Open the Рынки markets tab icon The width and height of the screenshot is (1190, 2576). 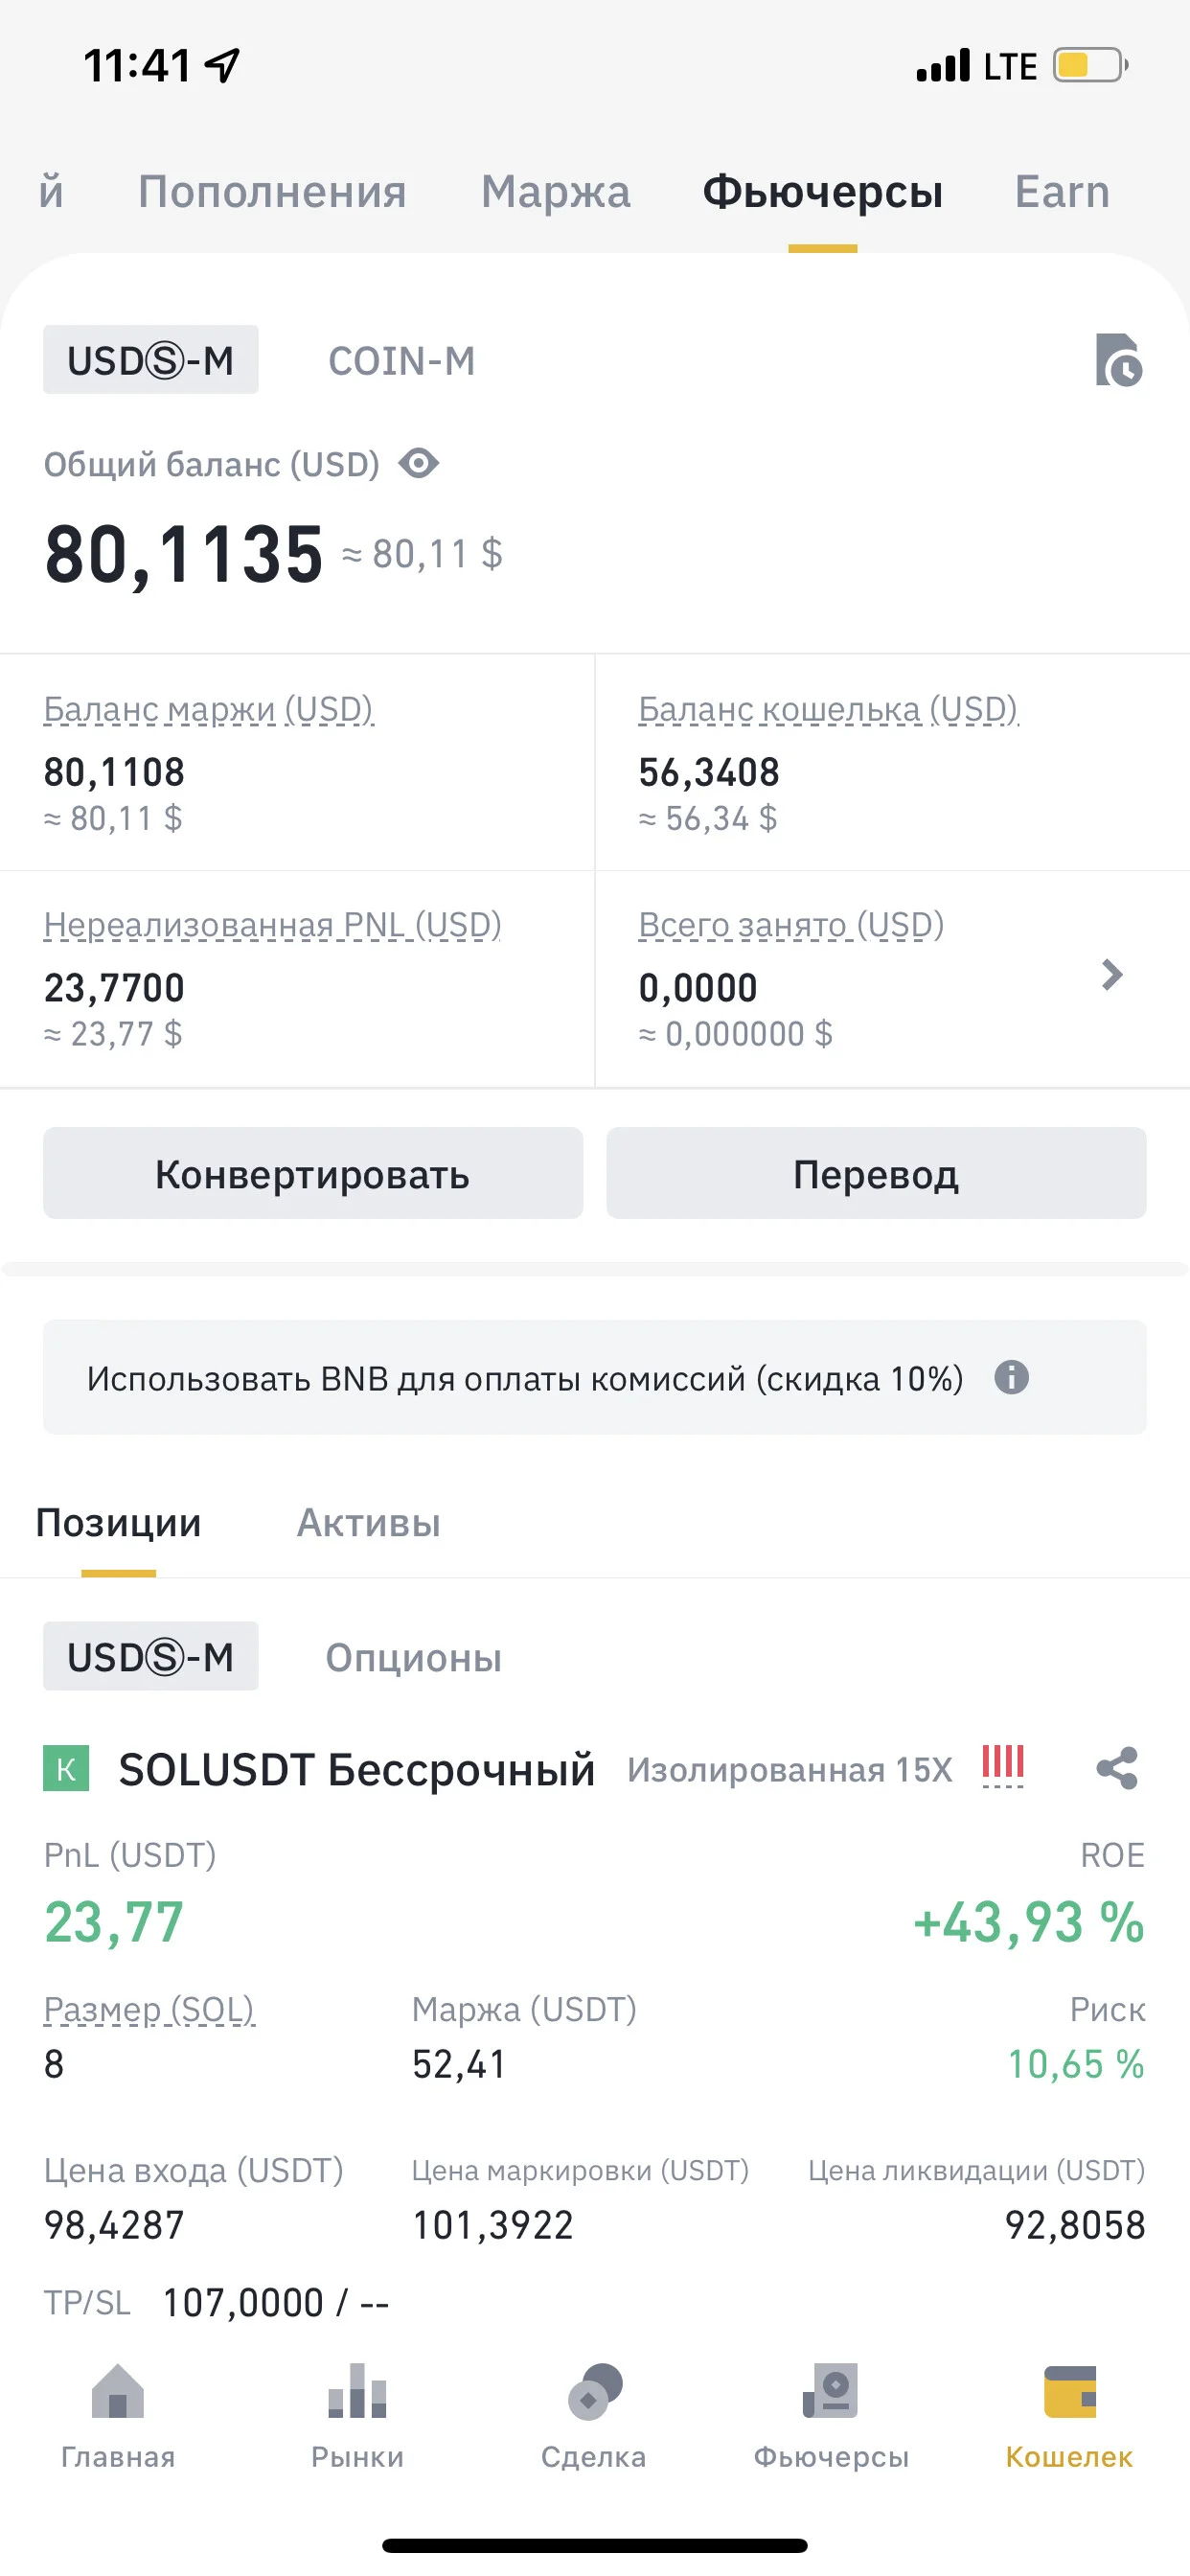[x=357, y=2391]
